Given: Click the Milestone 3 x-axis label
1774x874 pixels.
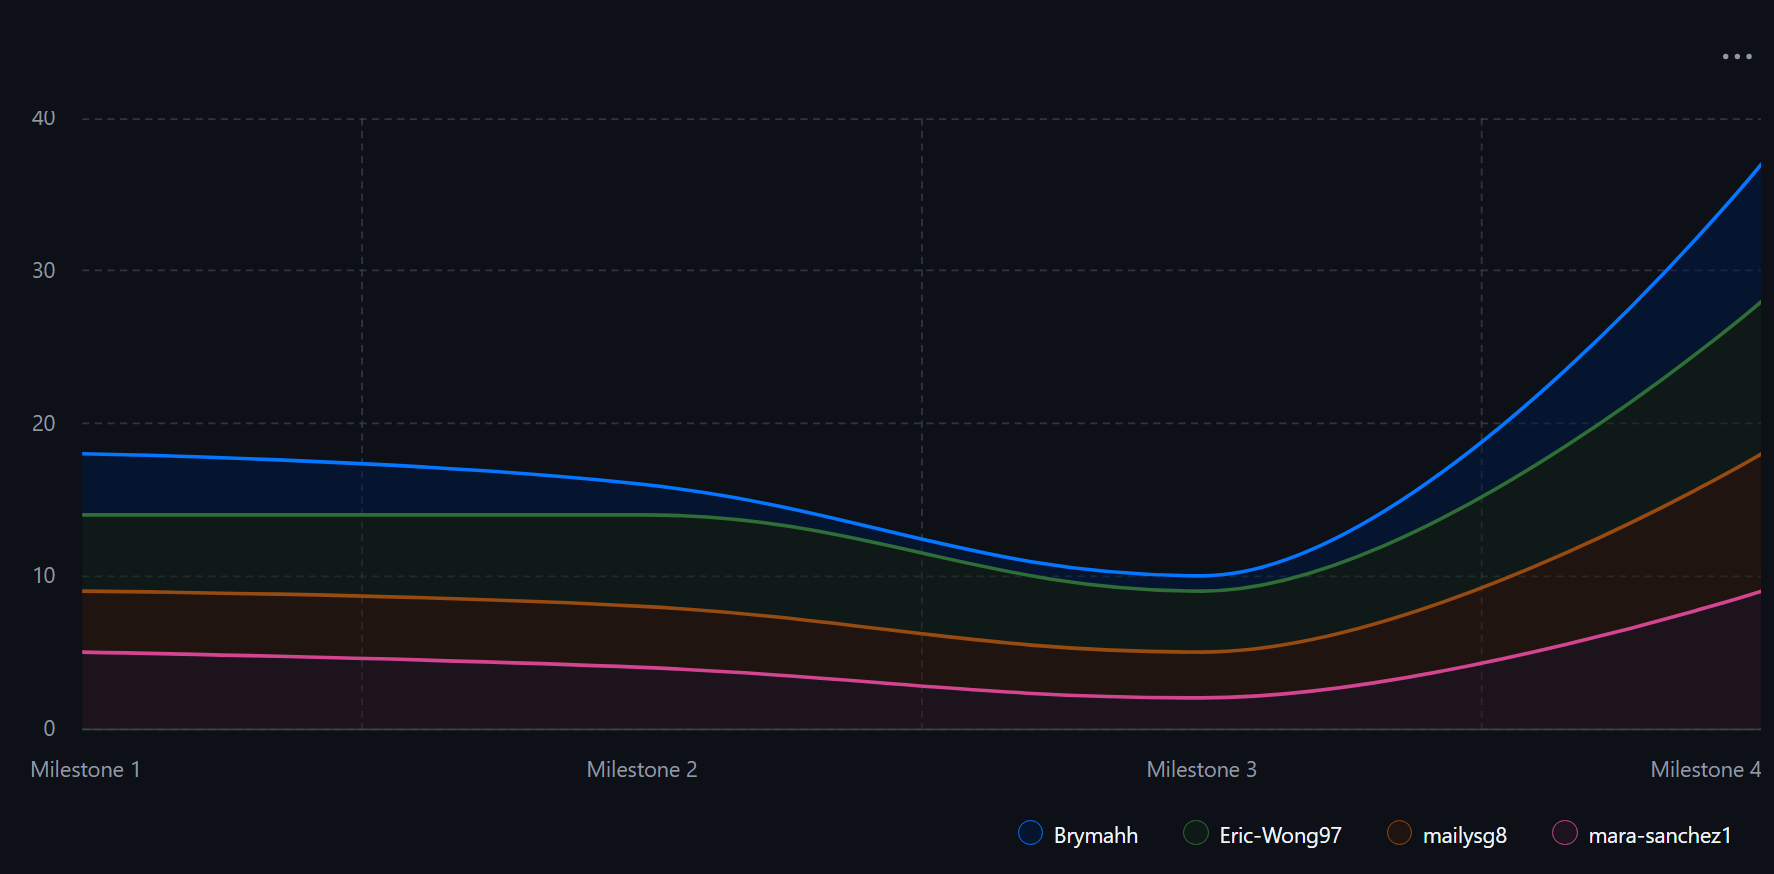Looking at the screenshot, I should point(1201,769).
